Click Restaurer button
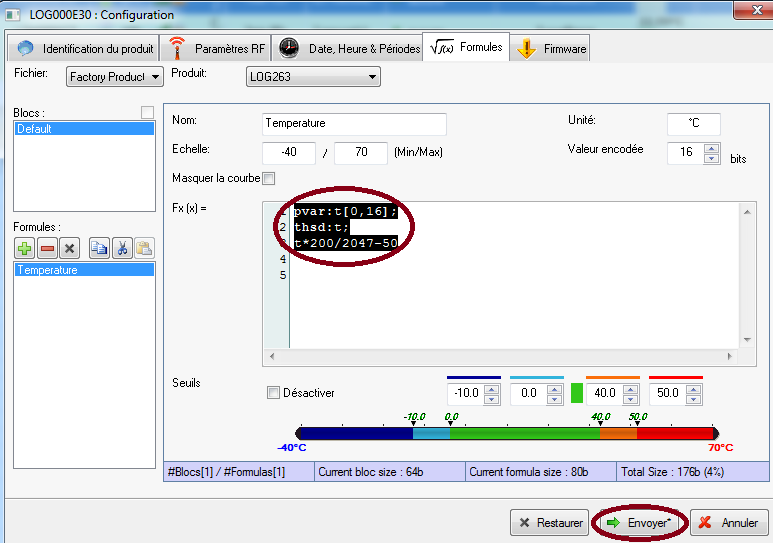The height and width of the screenshot is (543, 773). (550, 523)
